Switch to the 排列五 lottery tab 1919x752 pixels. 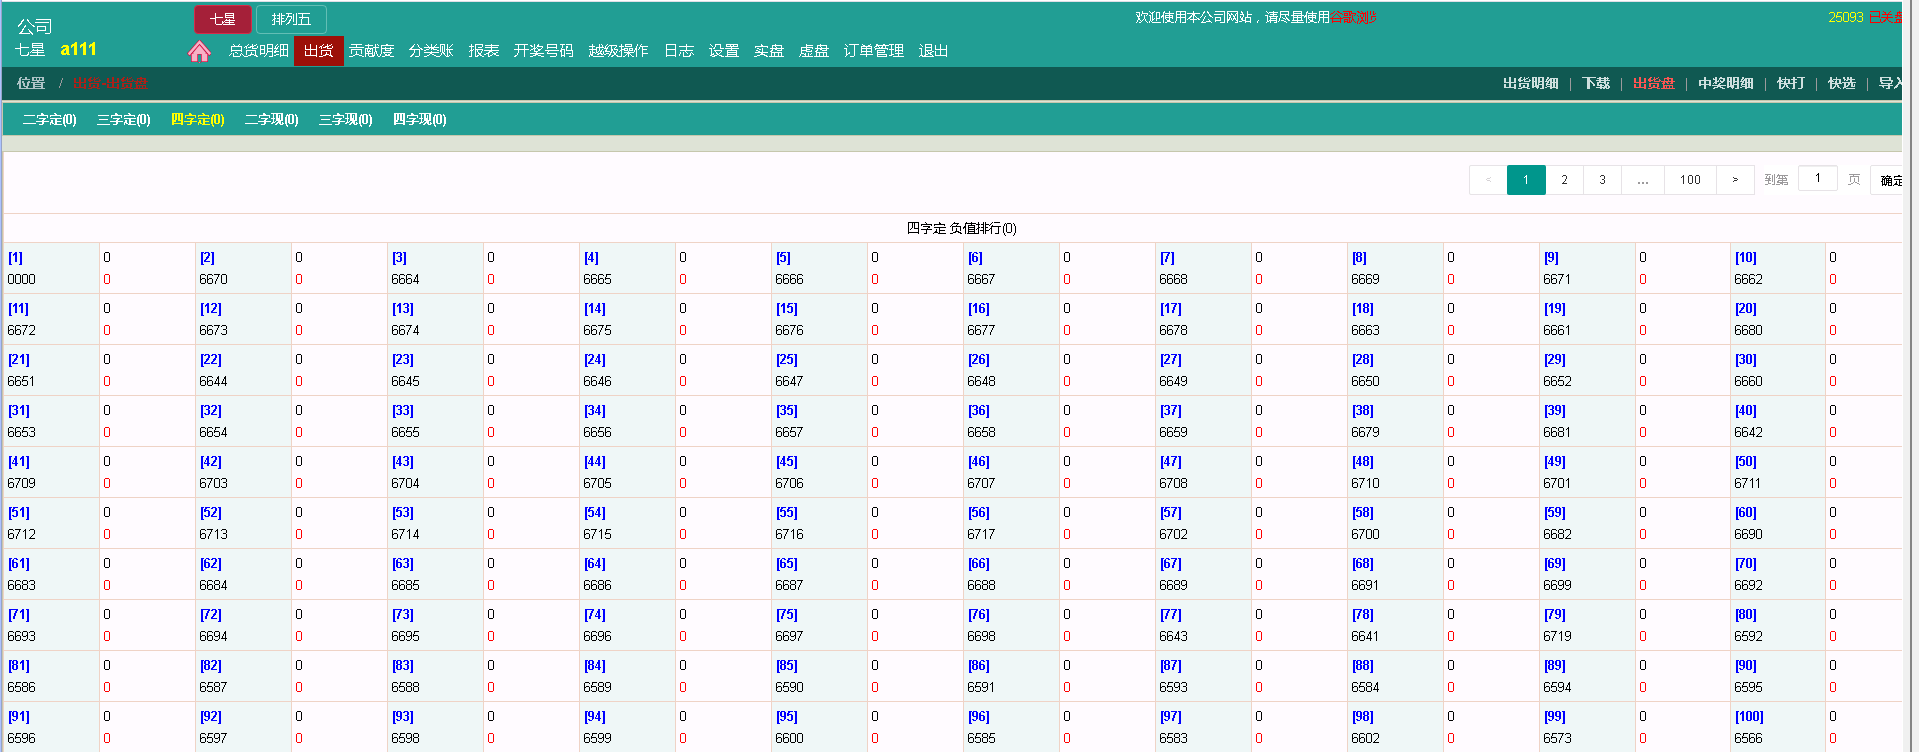coord(291,19)
